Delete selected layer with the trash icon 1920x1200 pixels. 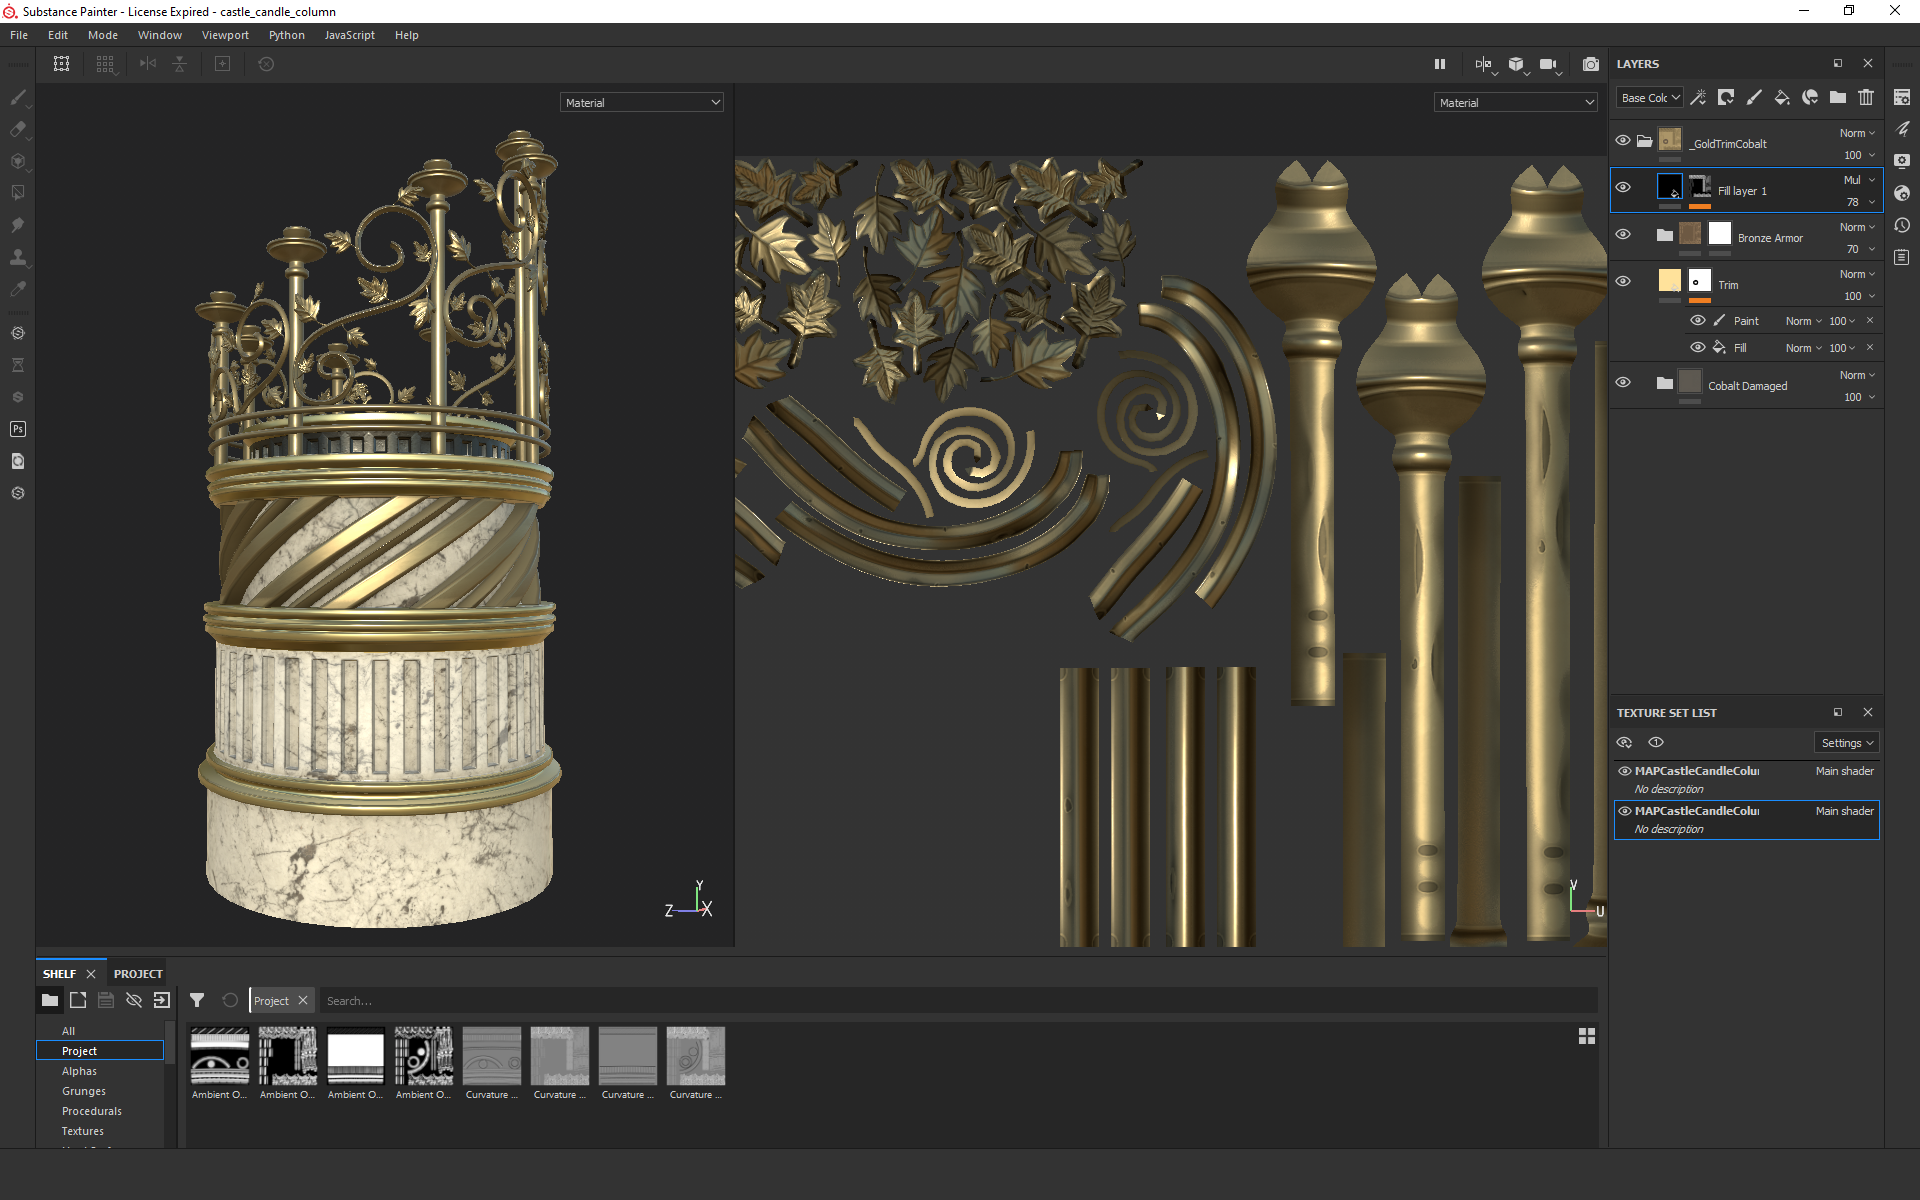[x=1866, y=97]
